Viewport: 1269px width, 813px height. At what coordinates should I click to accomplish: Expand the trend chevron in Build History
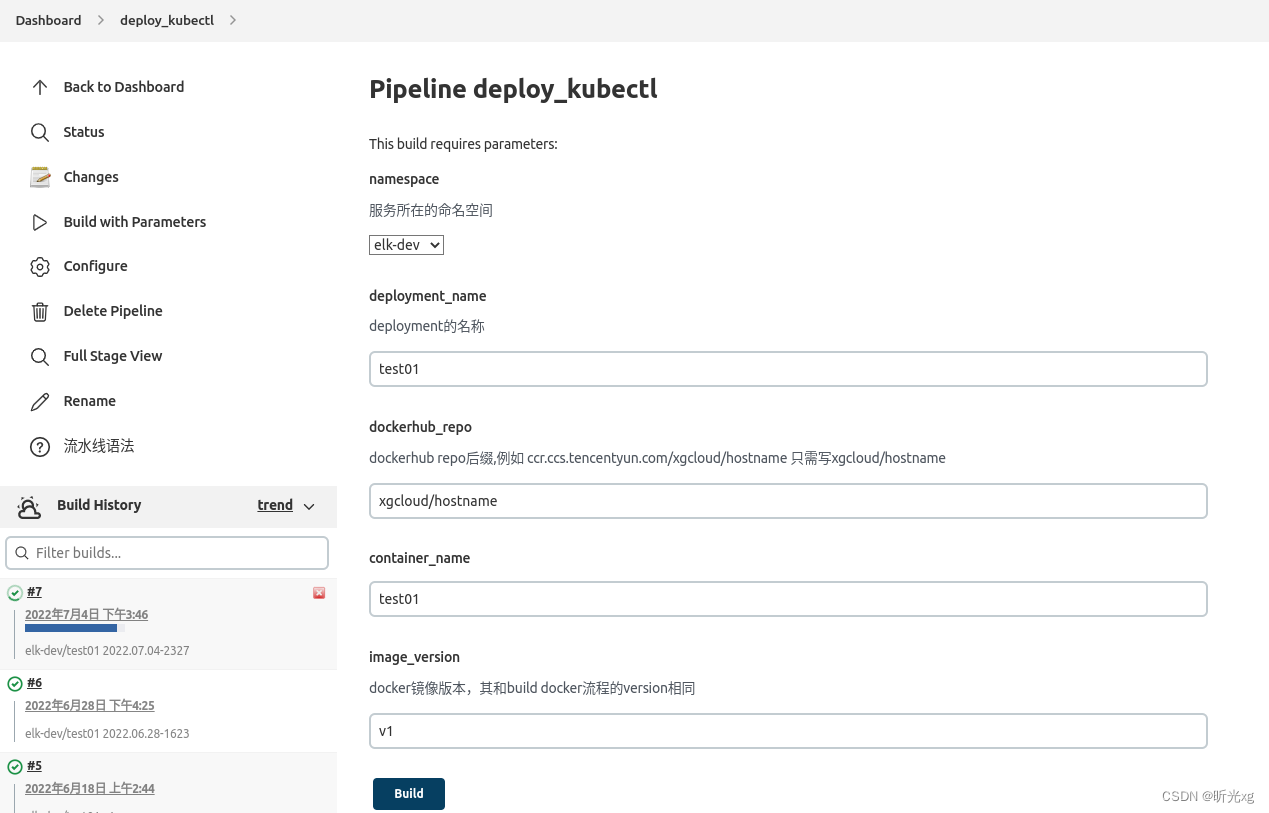(309, 506)
